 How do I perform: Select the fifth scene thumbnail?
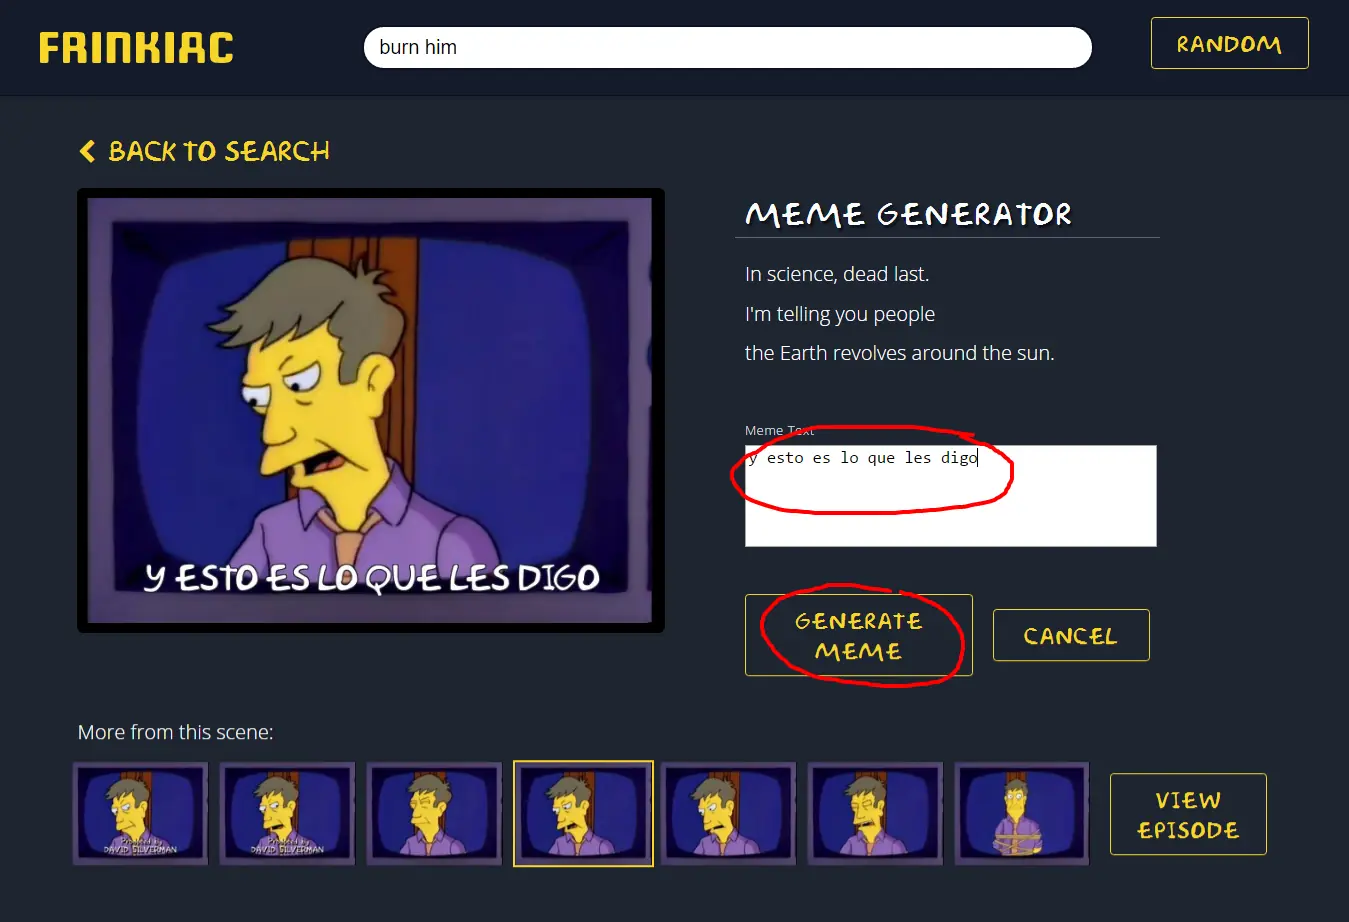click(x=728, y=814)
